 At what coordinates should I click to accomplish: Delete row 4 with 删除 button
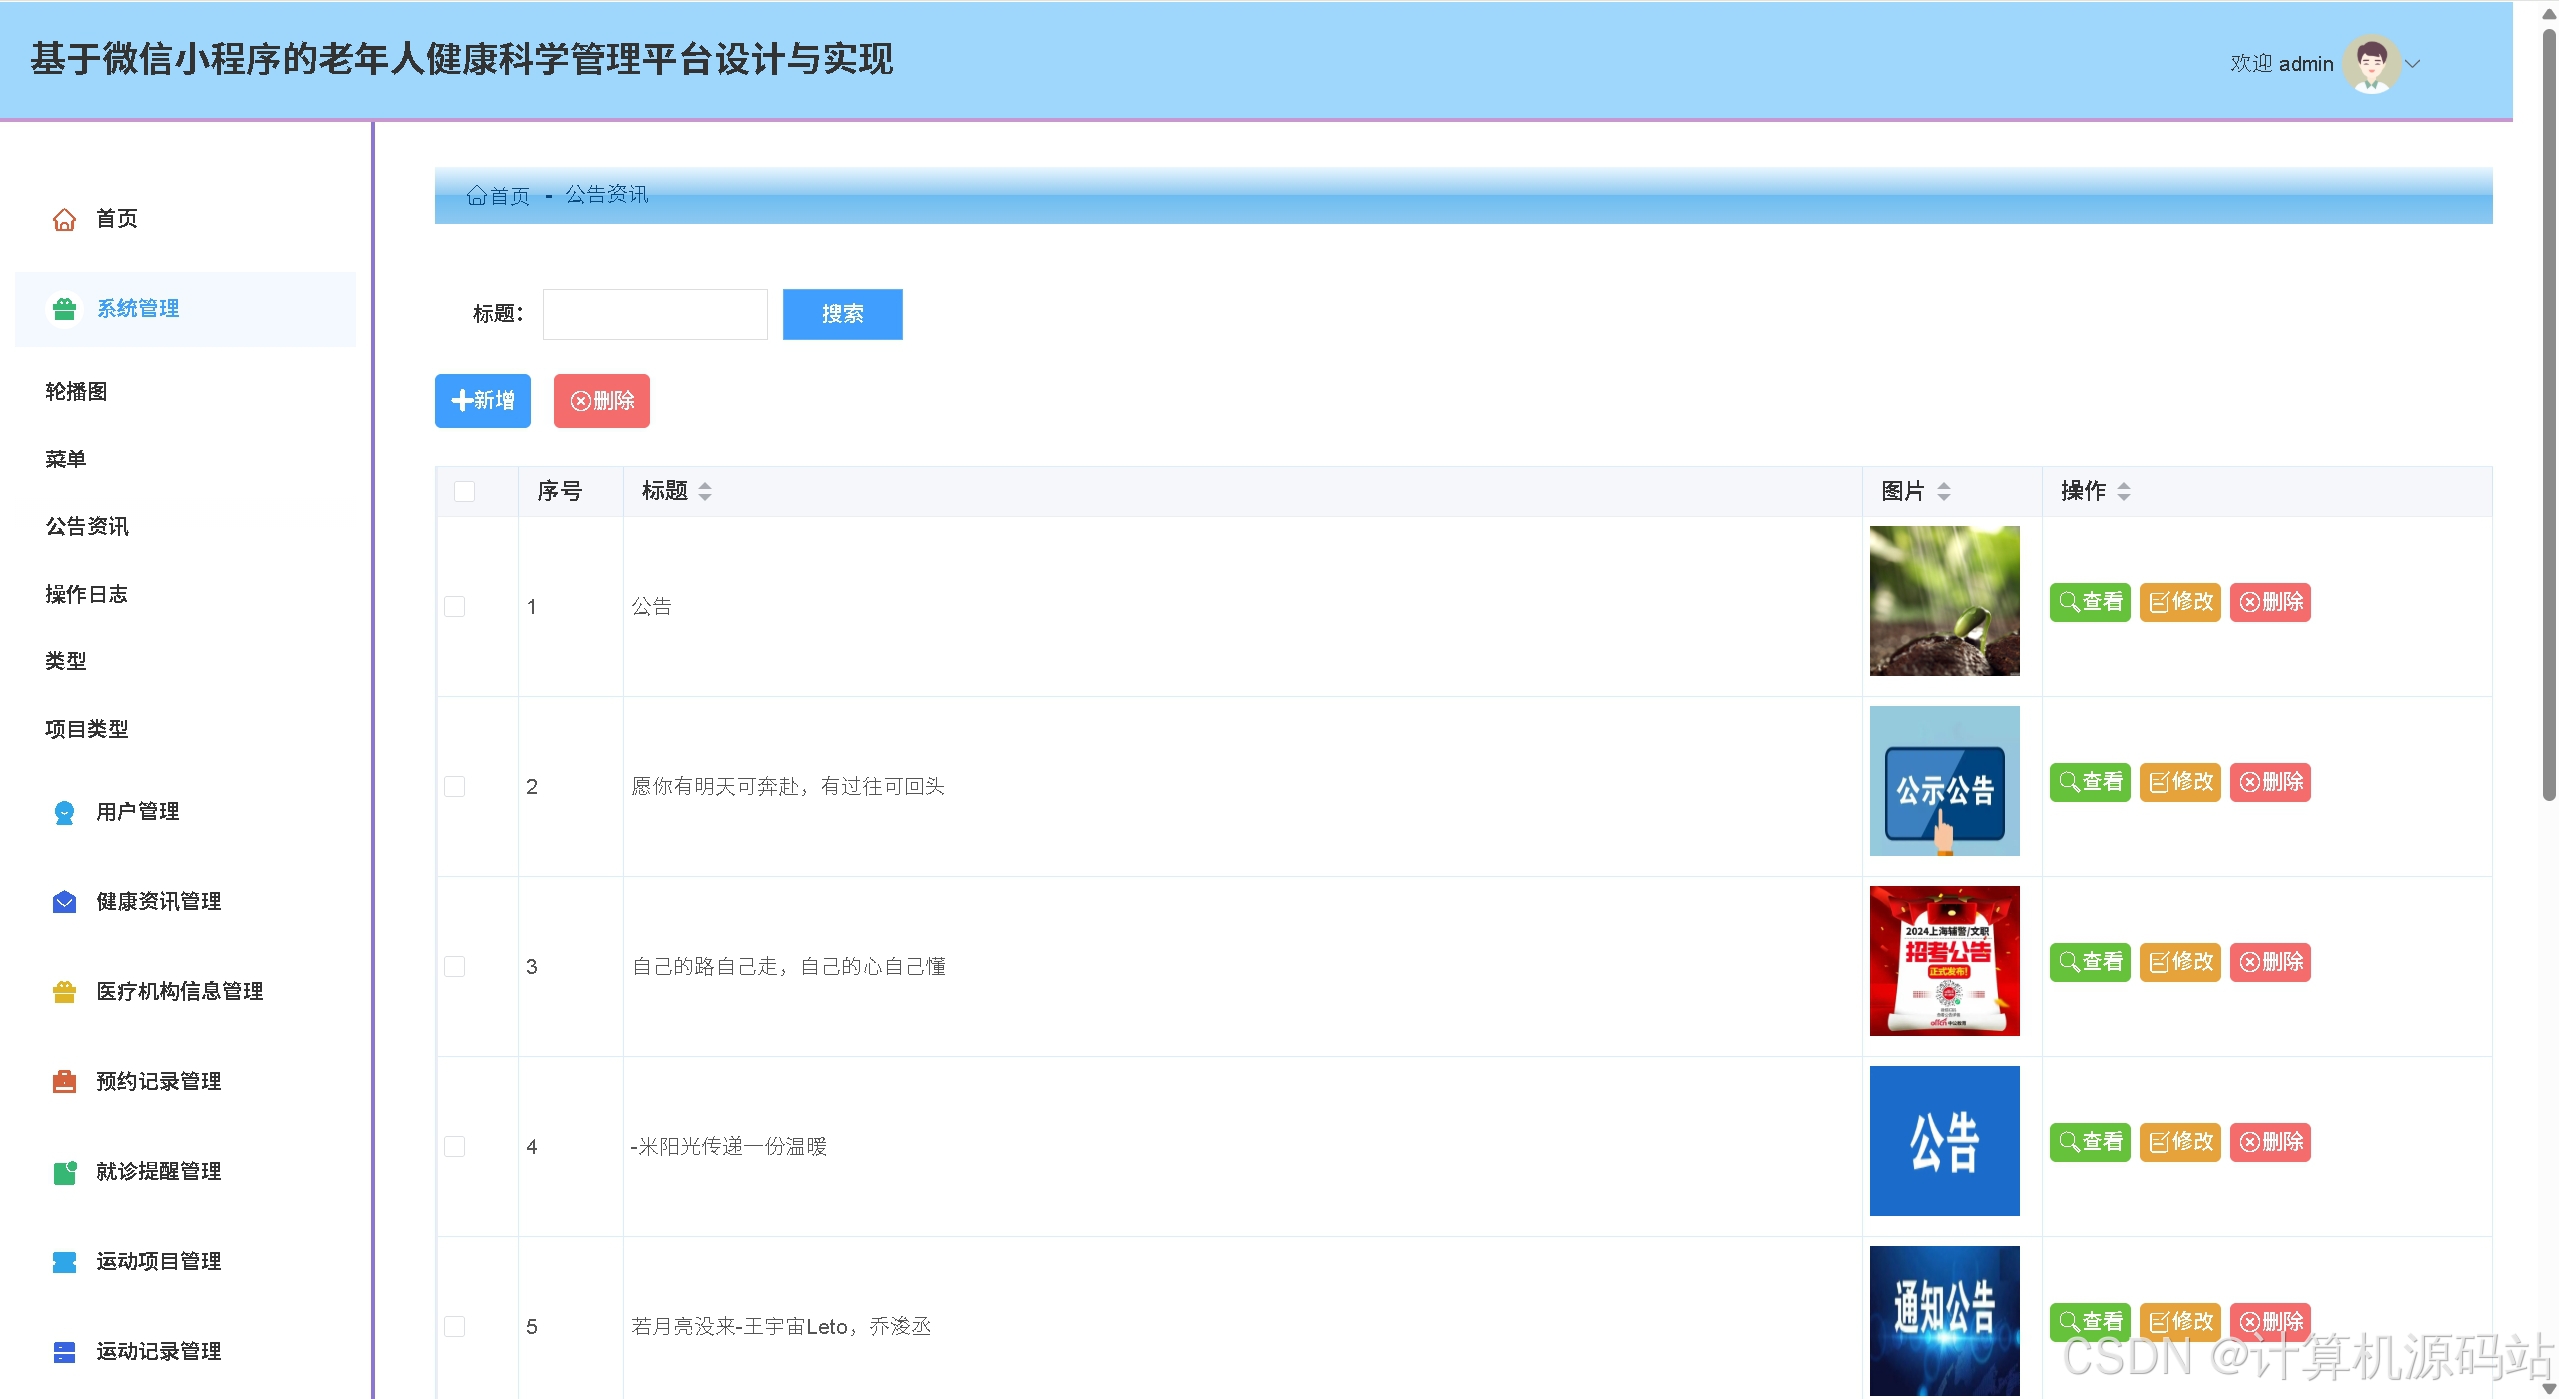click(x=2270, y=1142)
